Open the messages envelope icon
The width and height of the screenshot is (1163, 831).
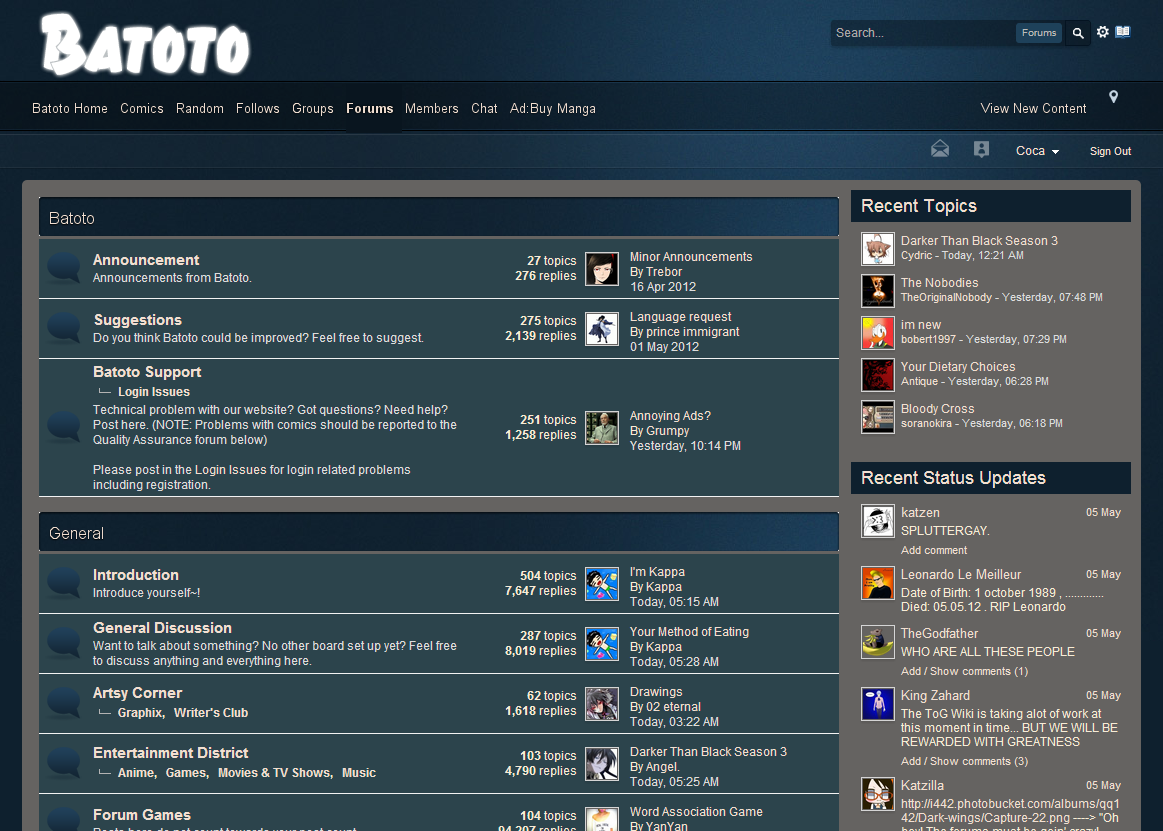940,149
